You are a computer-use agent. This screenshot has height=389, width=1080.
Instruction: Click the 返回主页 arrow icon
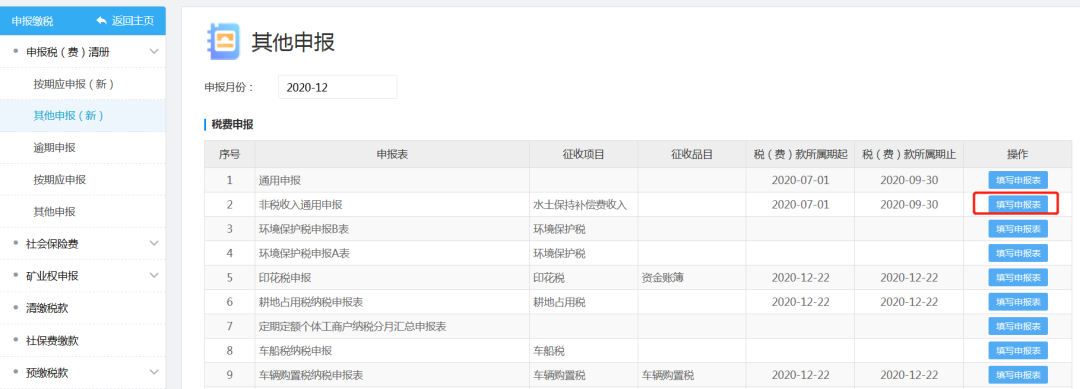point(102,21)
